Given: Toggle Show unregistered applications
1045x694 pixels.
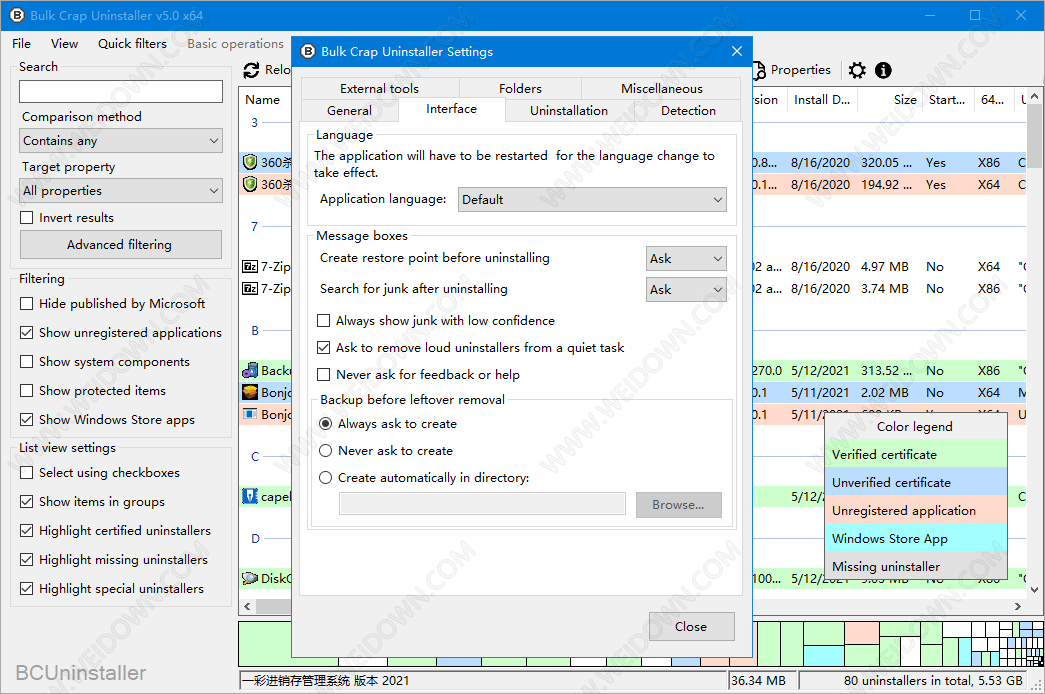Looking at the screenshot, I should tap(27, 332).
